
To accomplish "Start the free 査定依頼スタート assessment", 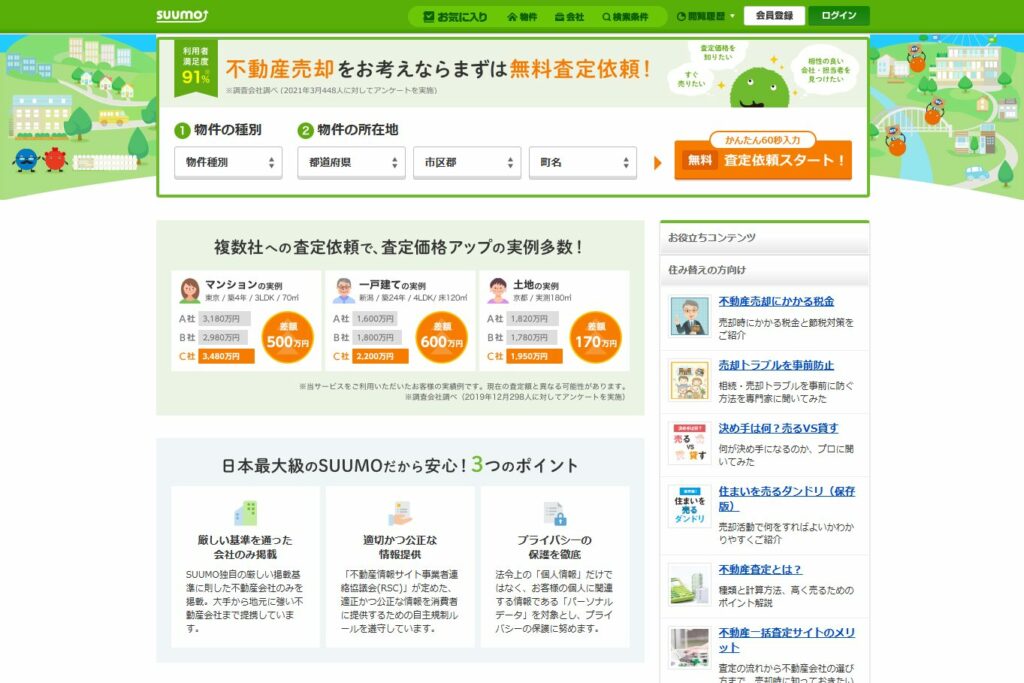I will (763, 160).
